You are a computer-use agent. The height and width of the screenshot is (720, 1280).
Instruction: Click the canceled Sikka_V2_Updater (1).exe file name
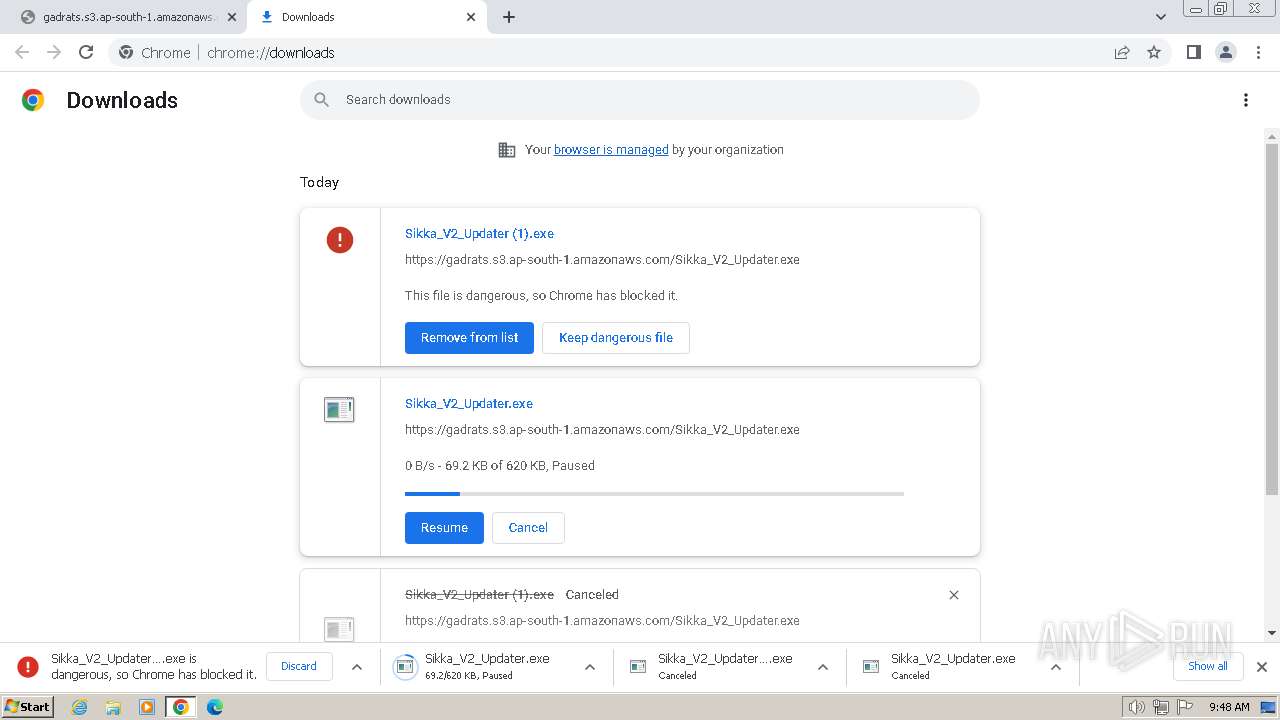pyautogui.click(x=479, y=595)
